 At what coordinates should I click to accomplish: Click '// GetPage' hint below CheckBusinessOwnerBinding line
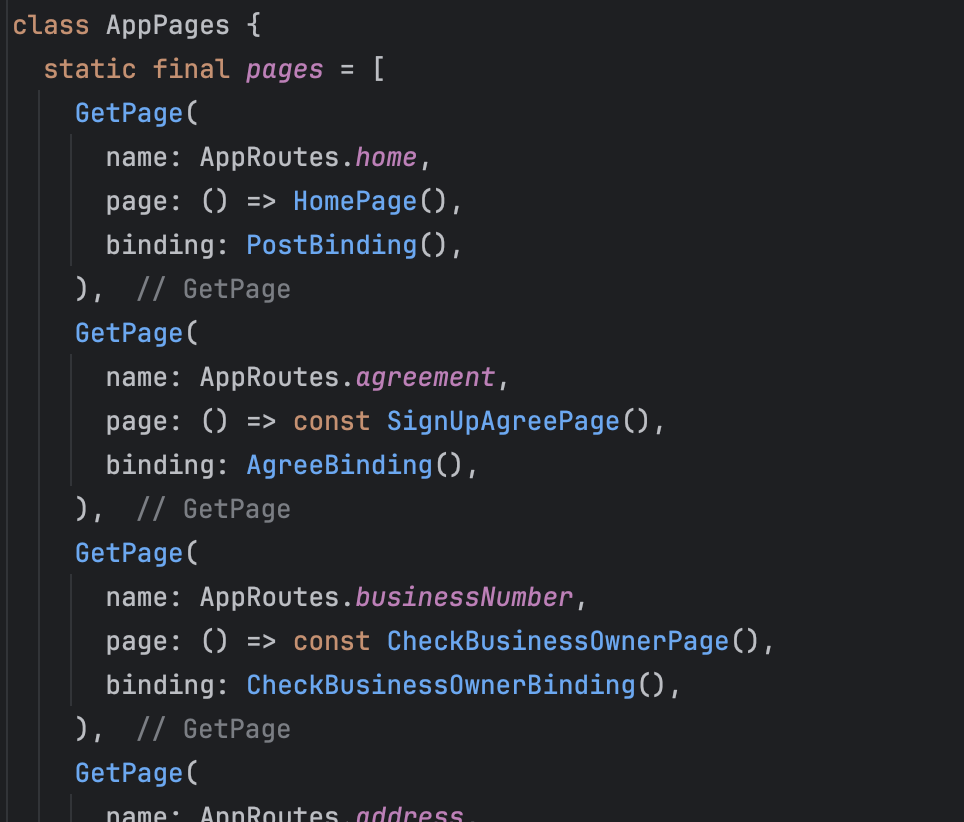[x=213, y=730]
